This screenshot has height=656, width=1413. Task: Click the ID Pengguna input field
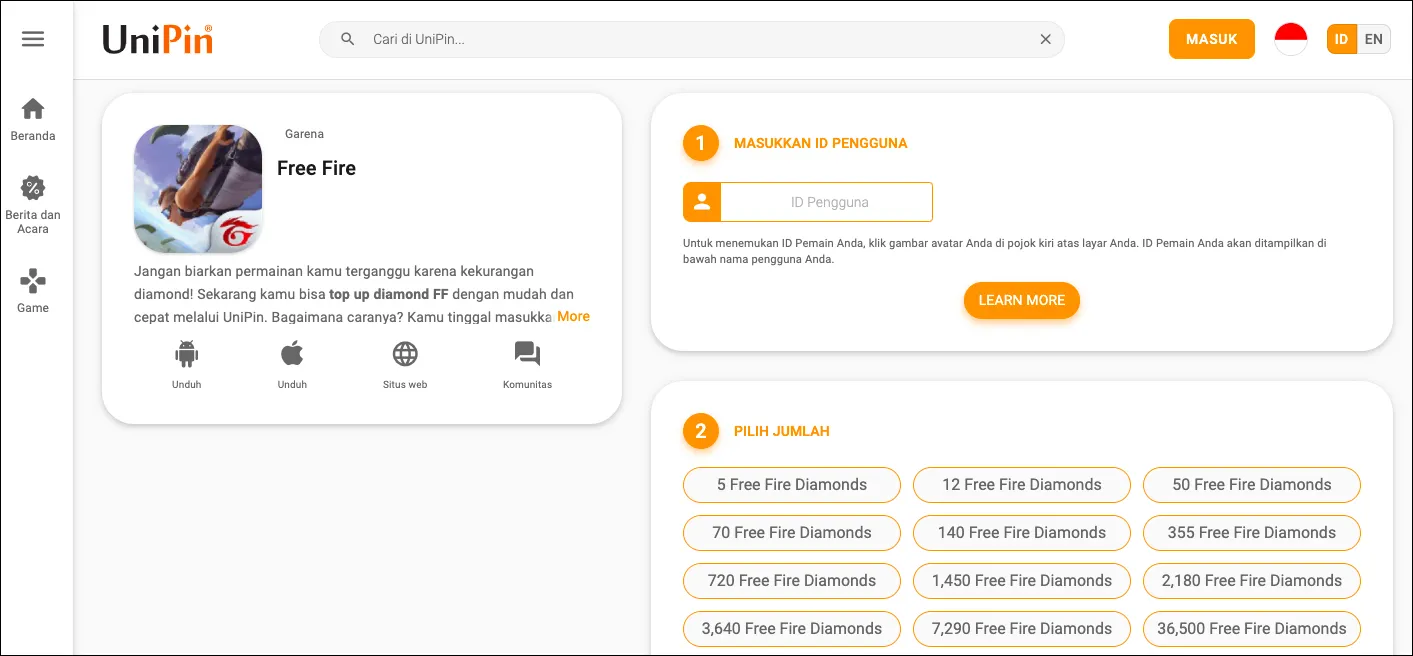[x=827, y=202]
